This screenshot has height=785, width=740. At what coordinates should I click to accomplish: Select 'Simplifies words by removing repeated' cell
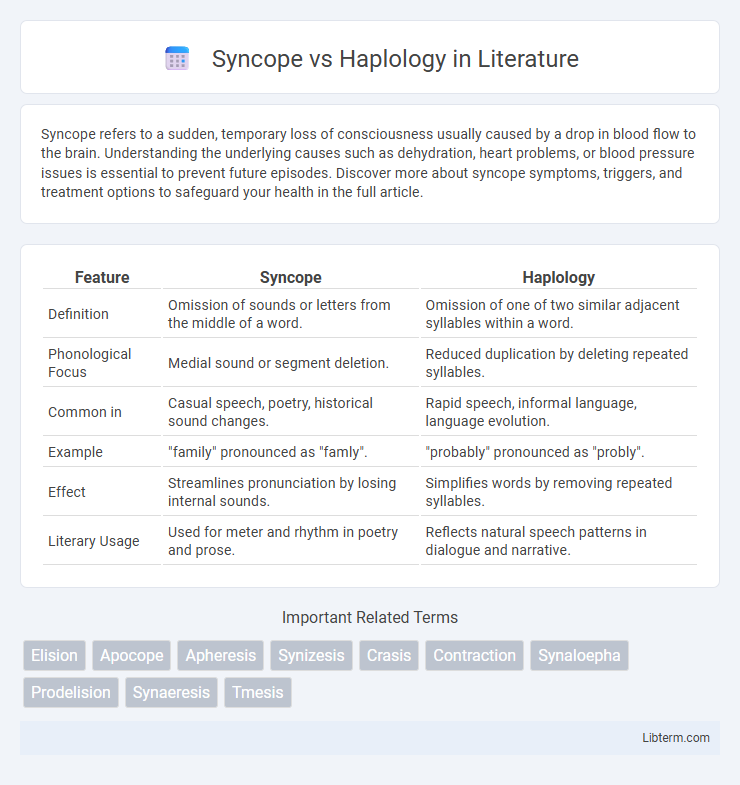click(x=559, y=492)
